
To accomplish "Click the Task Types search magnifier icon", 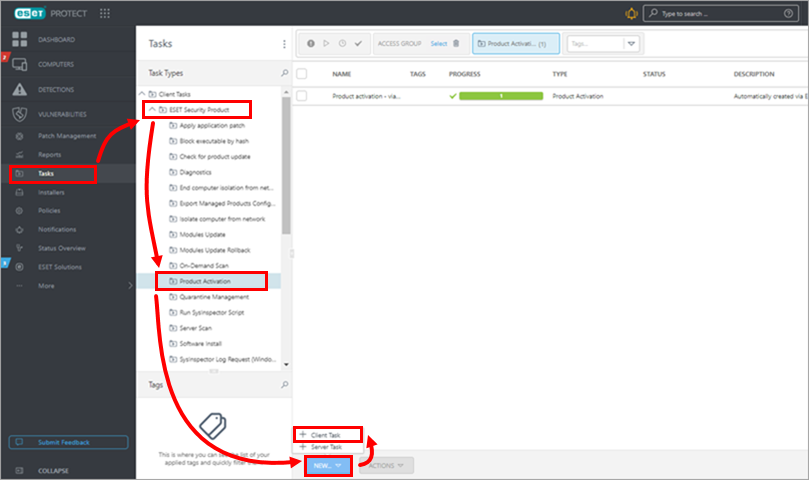I will pos(284,73).
